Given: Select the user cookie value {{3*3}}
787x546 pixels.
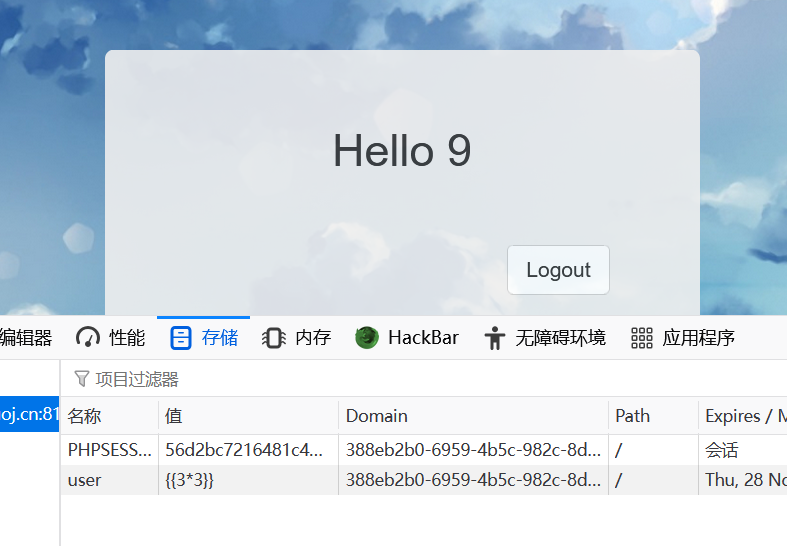Looking at the screenshot, I should [x=190, y=480].
